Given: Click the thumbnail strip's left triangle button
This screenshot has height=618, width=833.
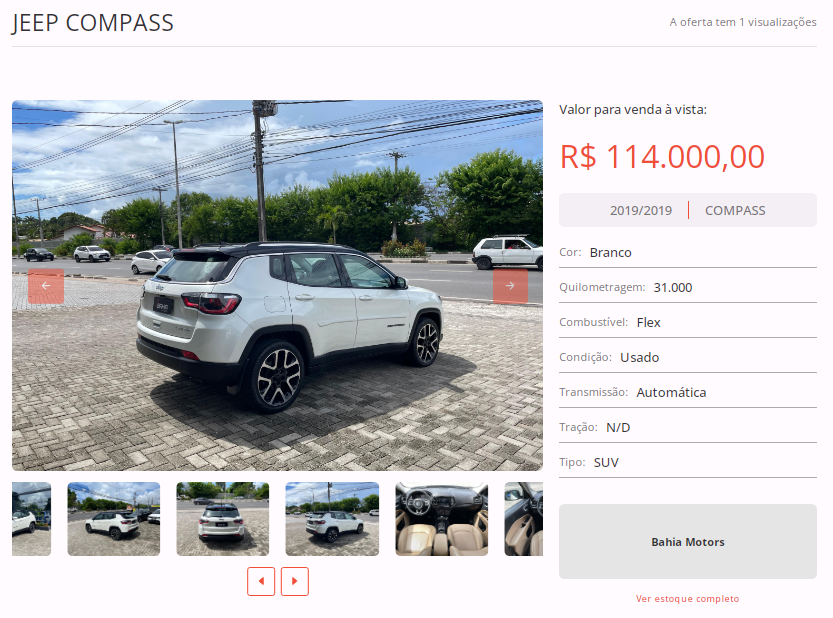Looking at the screenshot, I should (261, 581).
